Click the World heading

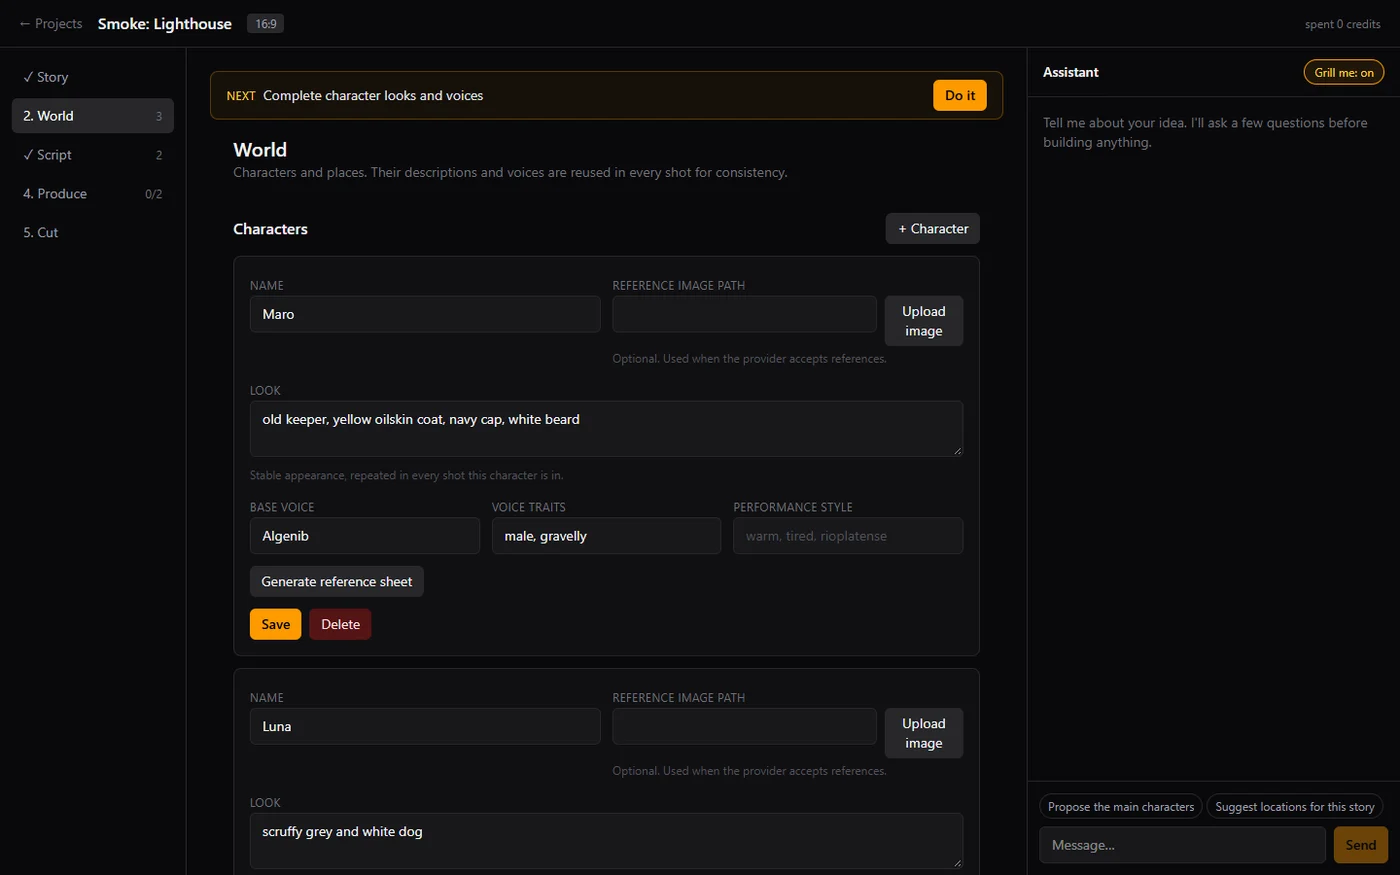tap(260, 150)
